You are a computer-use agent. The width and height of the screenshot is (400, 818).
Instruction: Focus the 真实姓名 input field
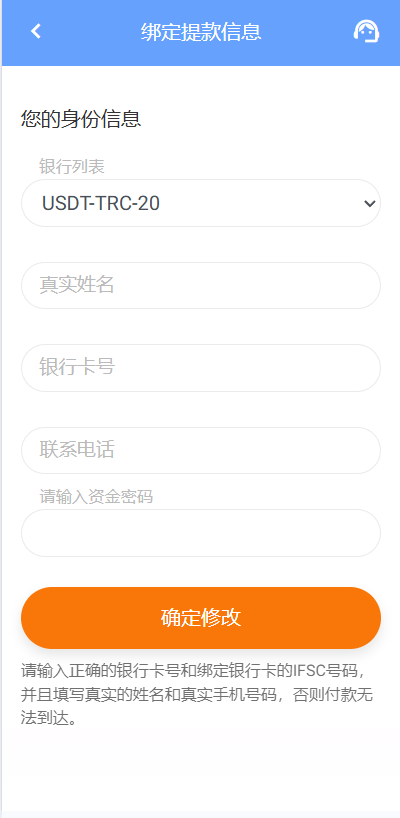pos(201,285)
